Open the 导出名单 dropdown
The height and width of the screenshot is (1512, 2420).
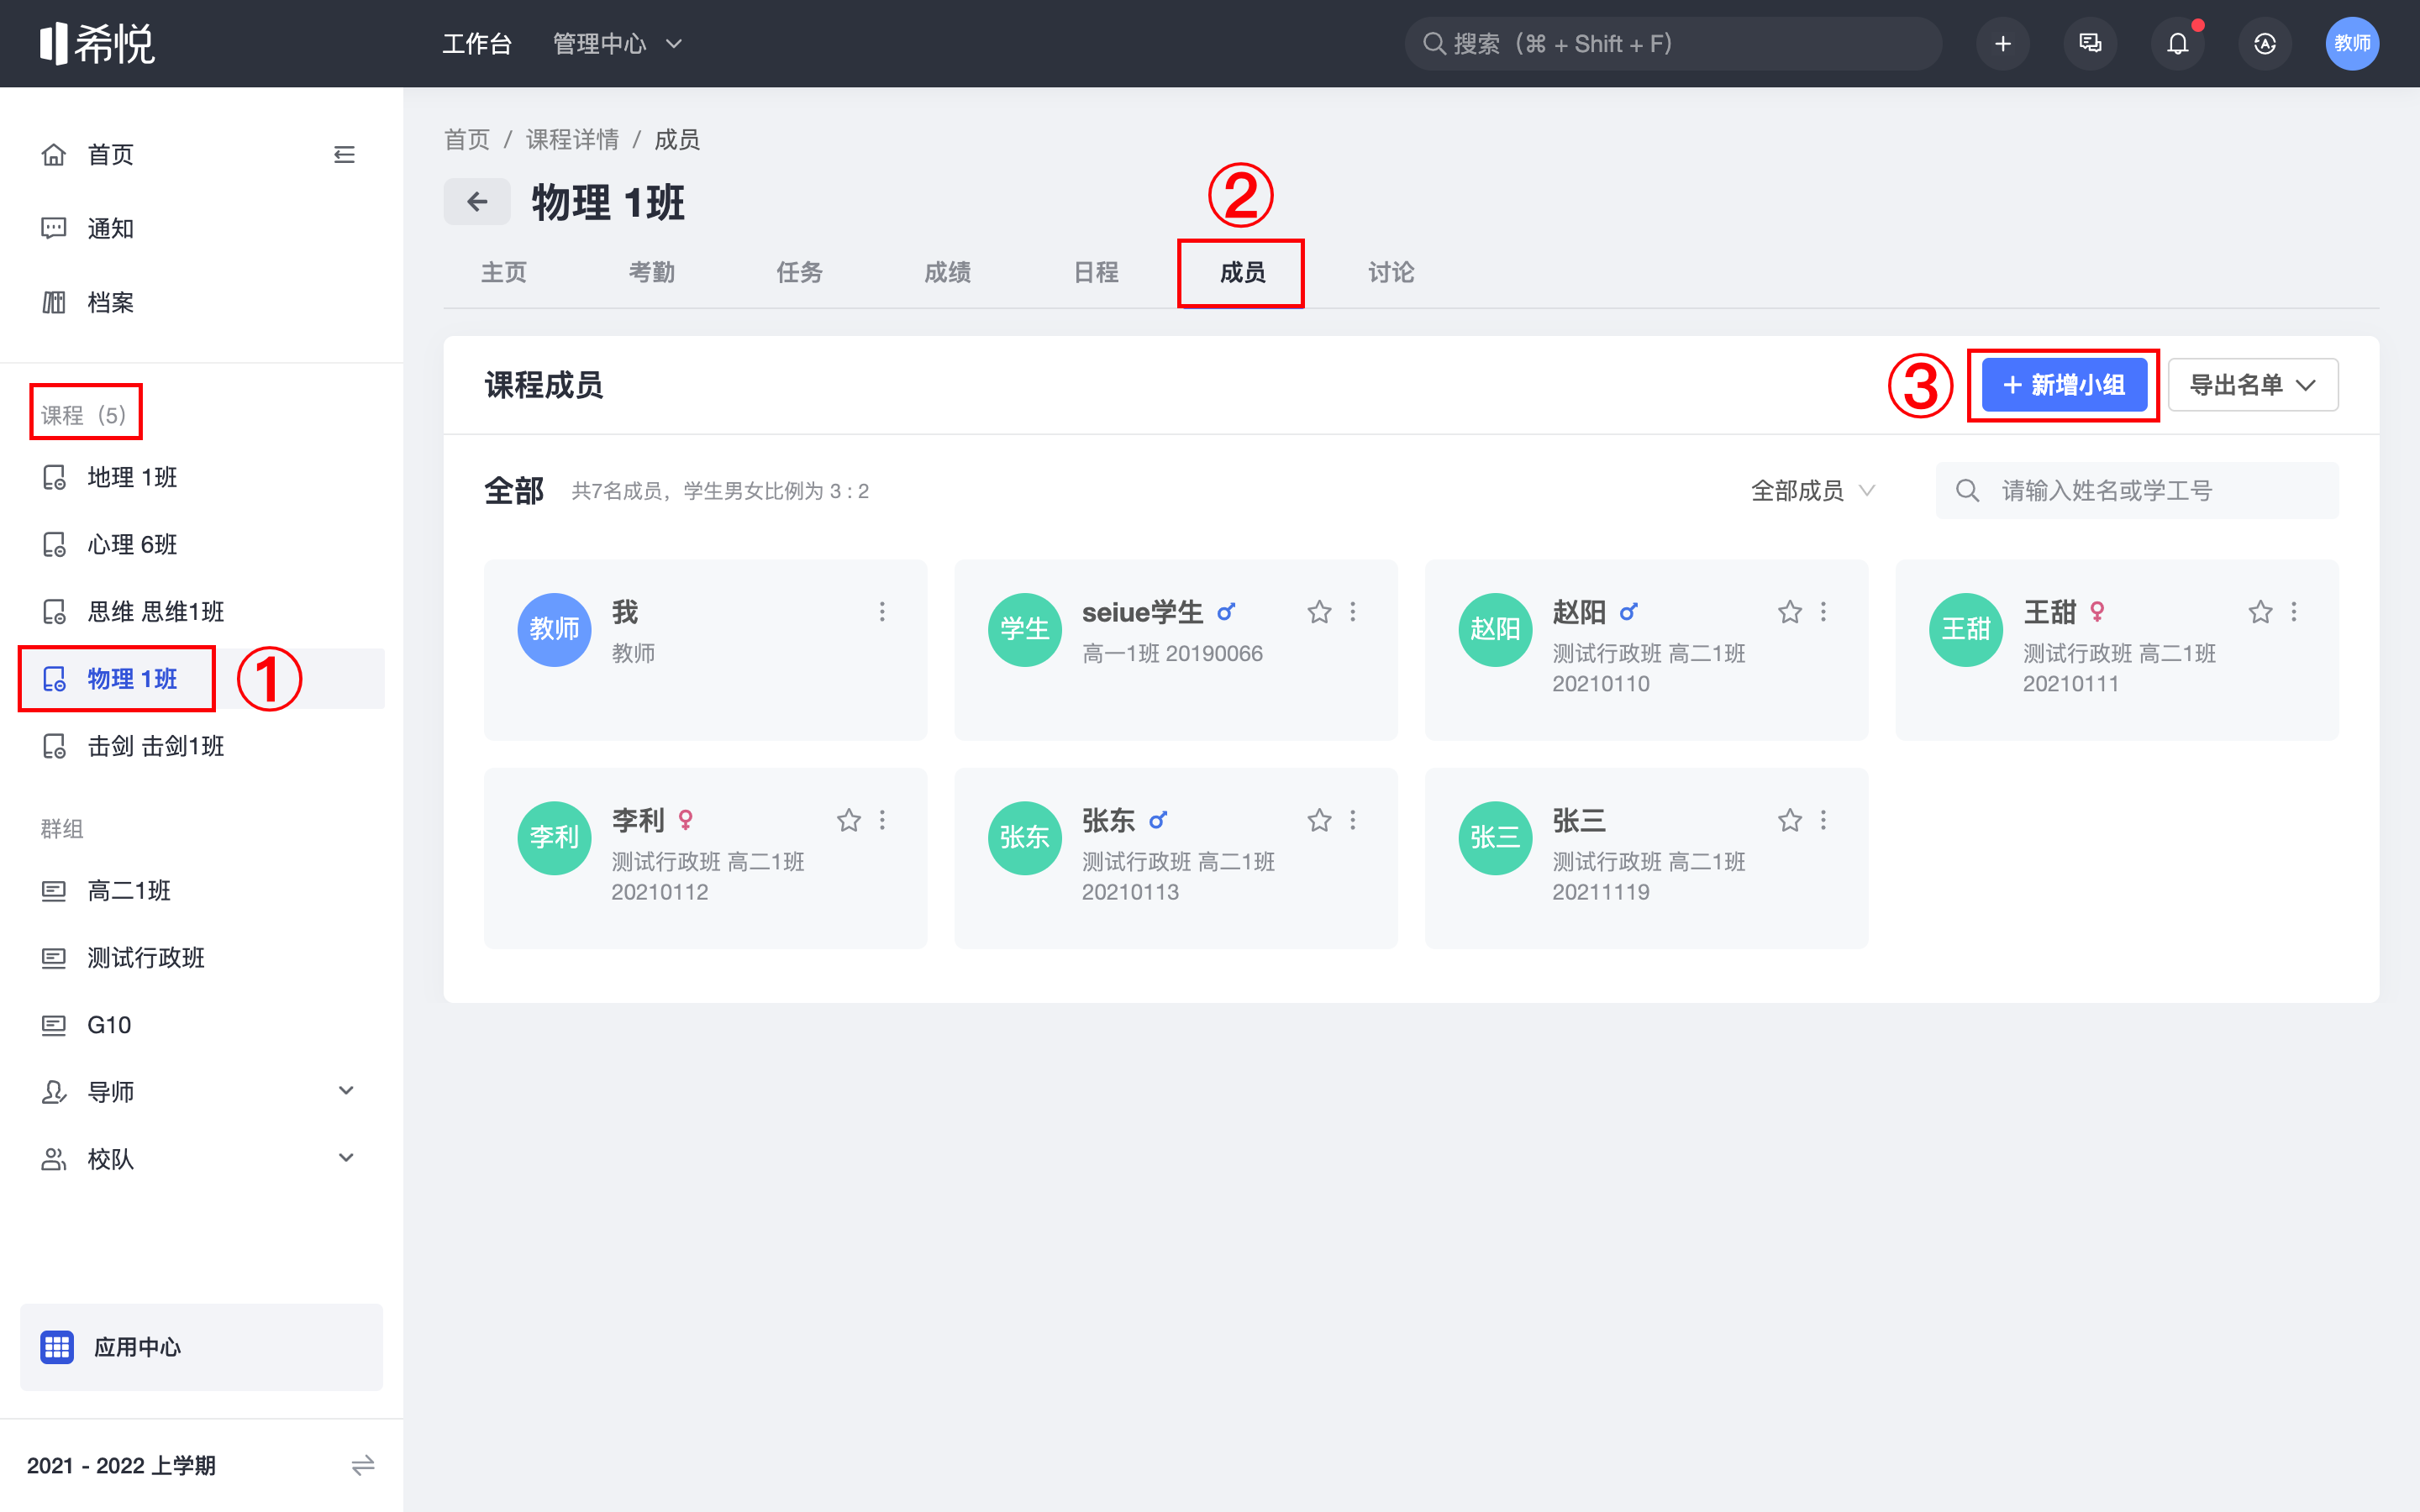click(2252, 385)
